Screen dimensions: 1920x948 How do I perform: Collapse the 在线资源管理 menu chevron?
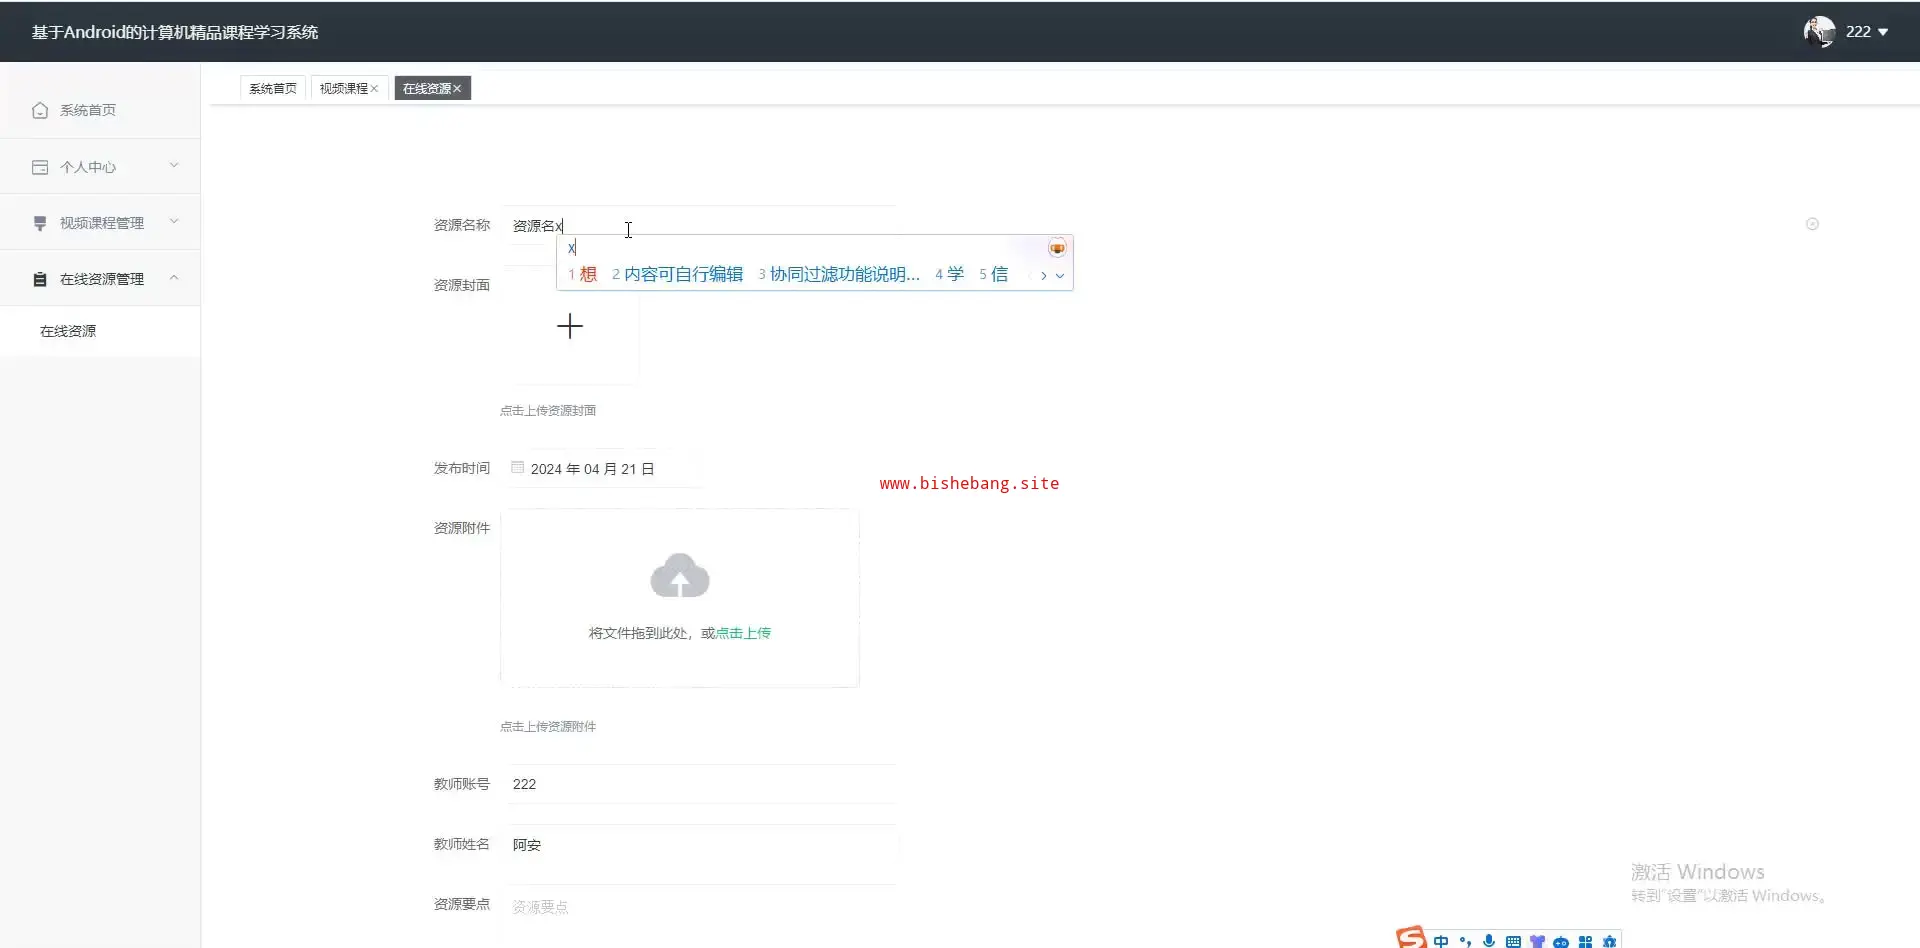pyautogui.click(x=174, y=278)
